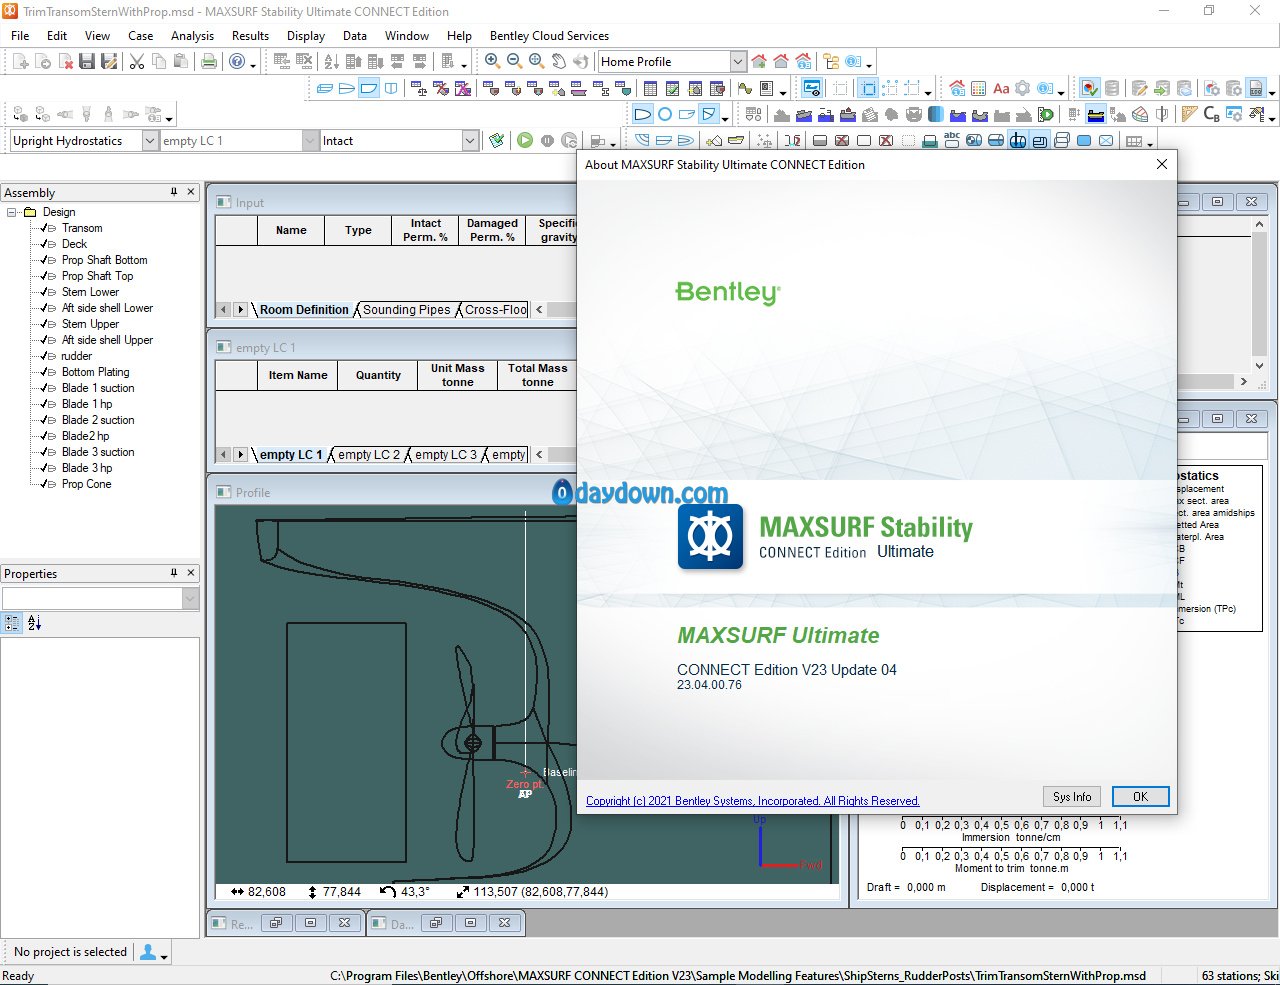Open the Bentley Cloud Services menu
This screenshot has width=1280, height=985.
coord(549,35)
